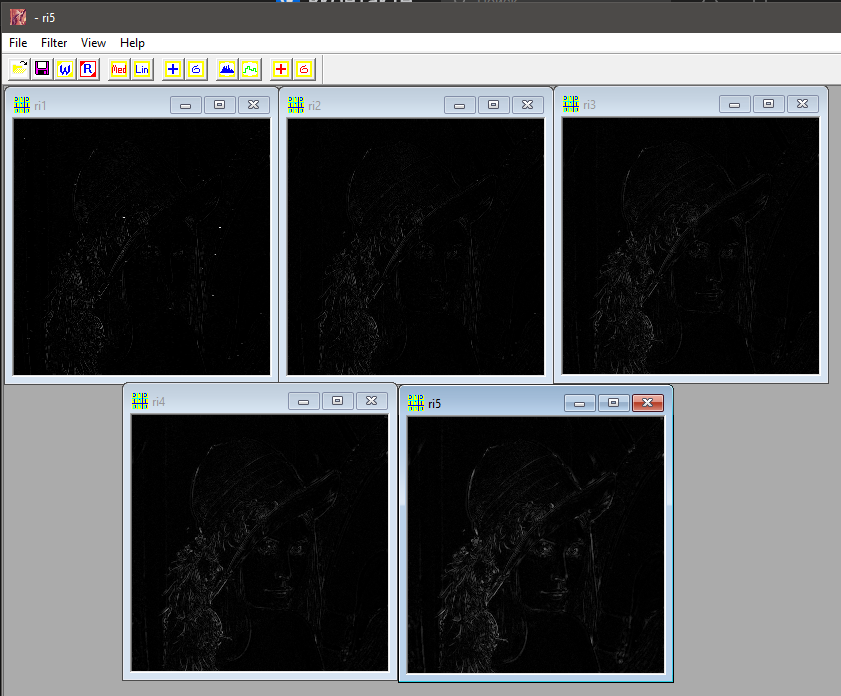Click the ri3 window title text

pos(589,105)
